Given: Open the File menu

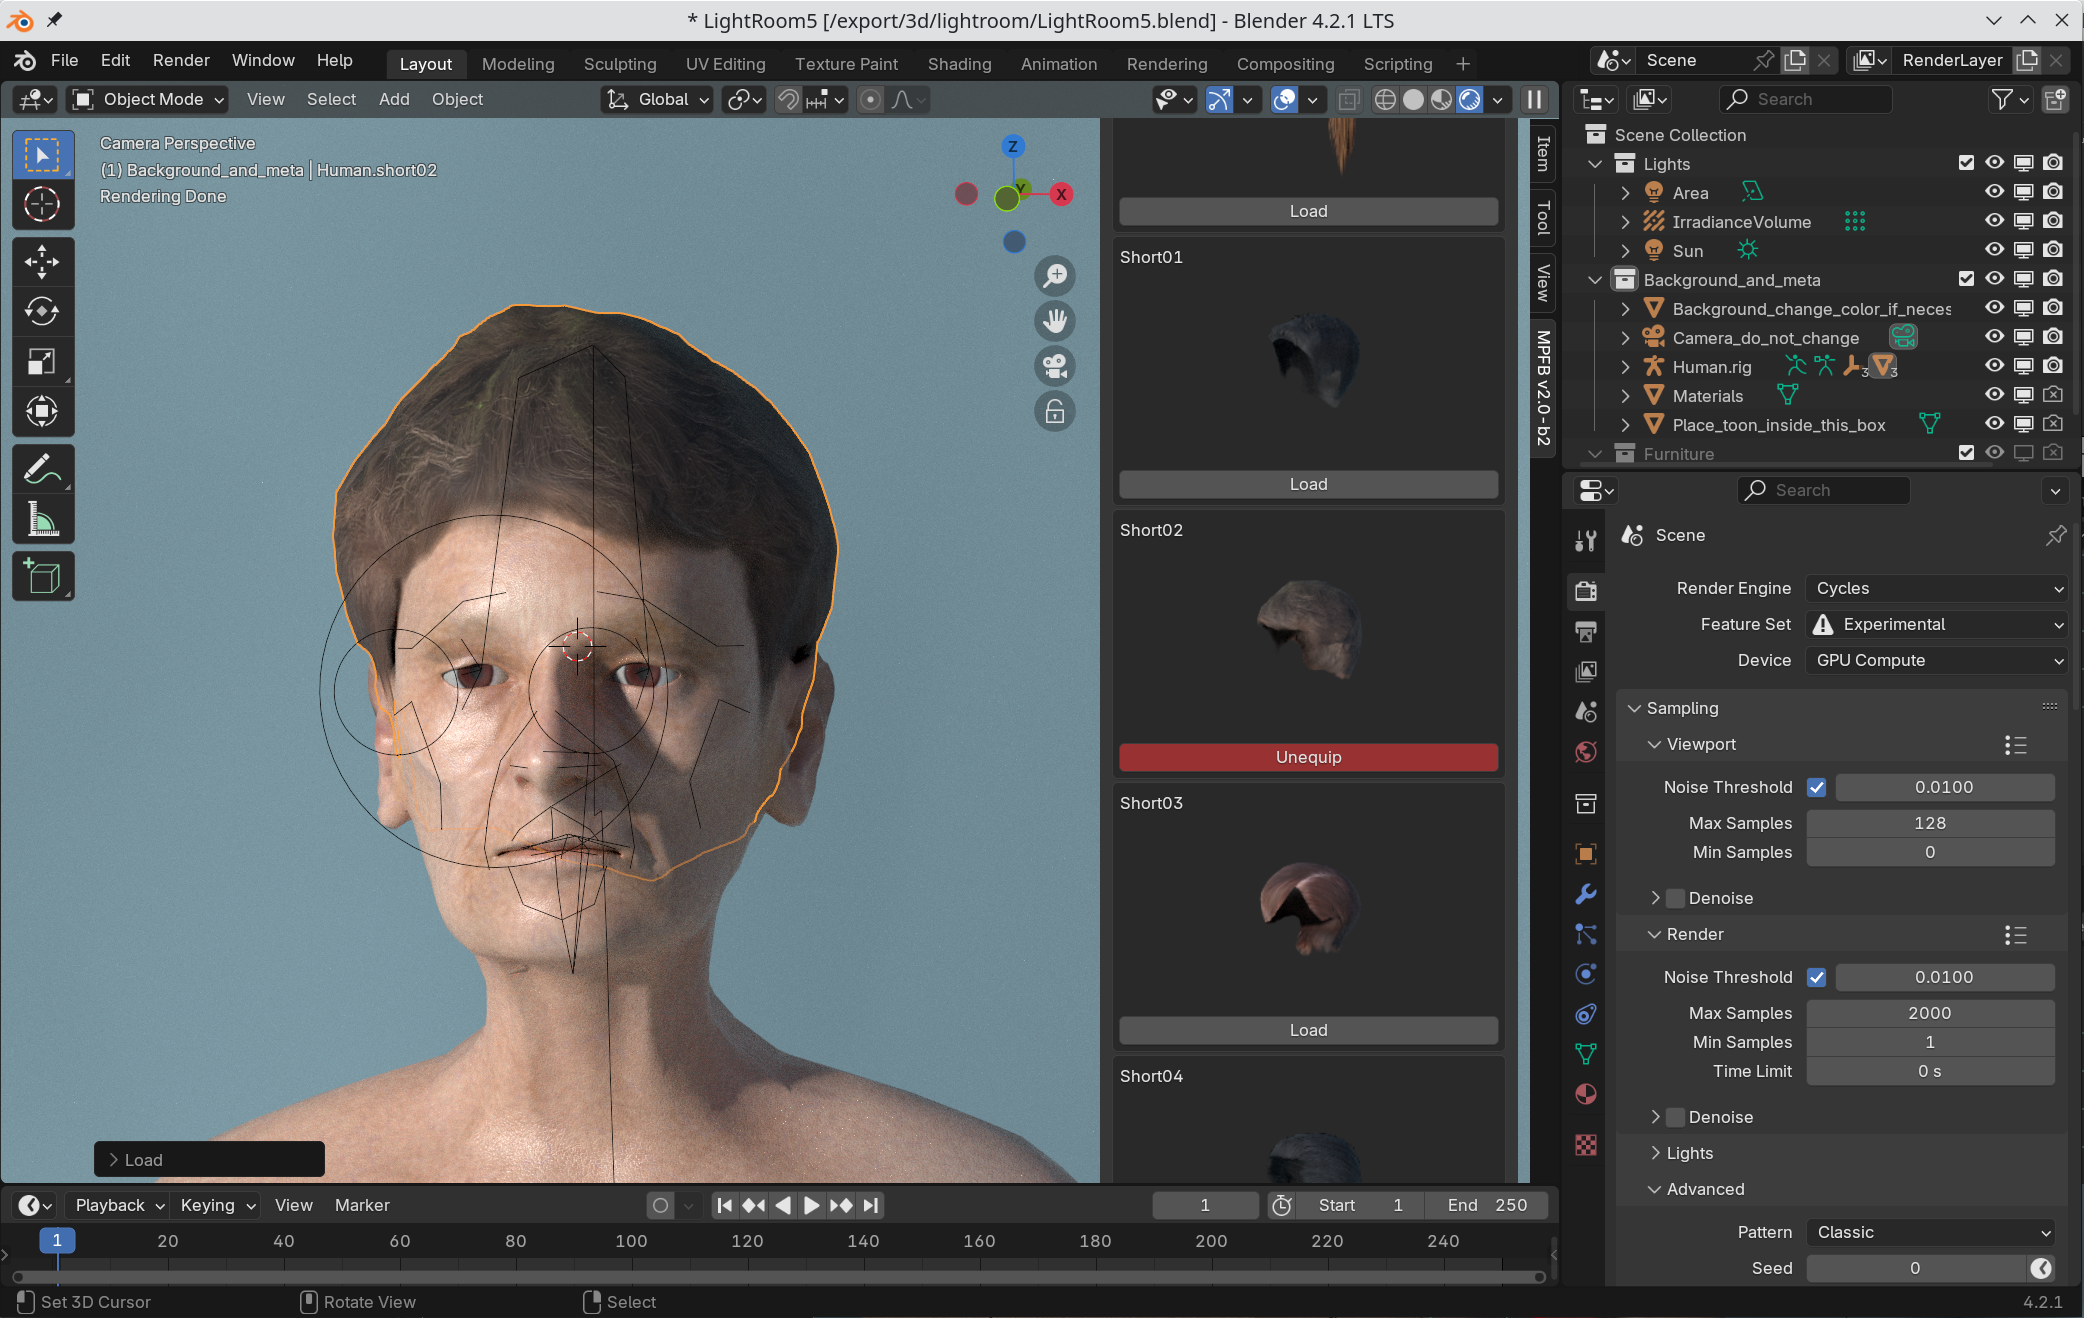Looking at the screenshot, I should click(64, 60).
